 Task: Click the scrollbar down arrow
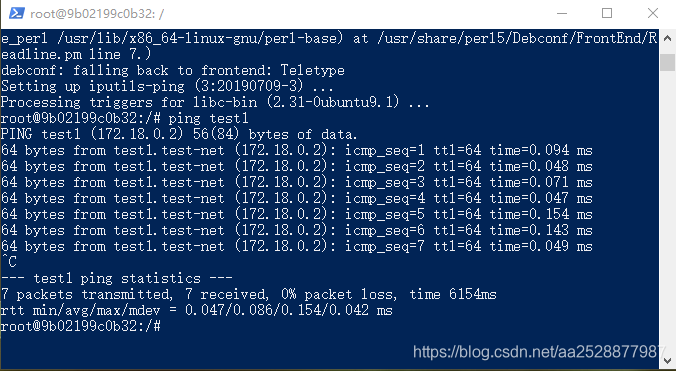coord(667,360)
